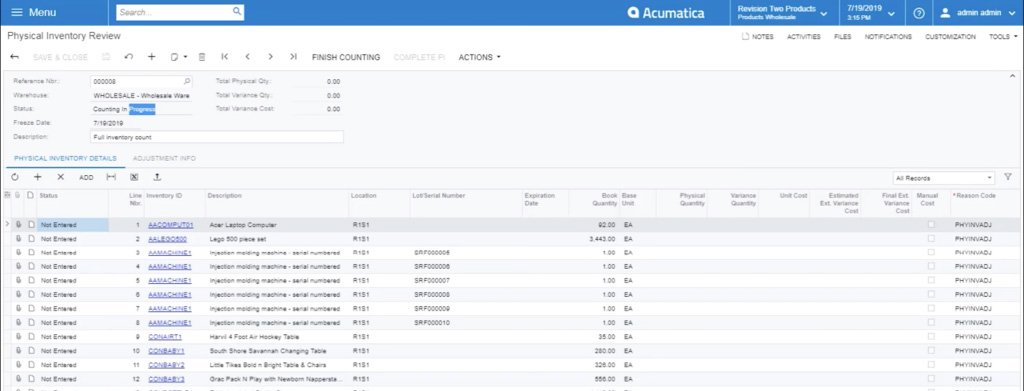The width and height of the screenshot is (1024, 391).
Task: Switch to Physical Inventory Details tab
Action: [65, 159]
